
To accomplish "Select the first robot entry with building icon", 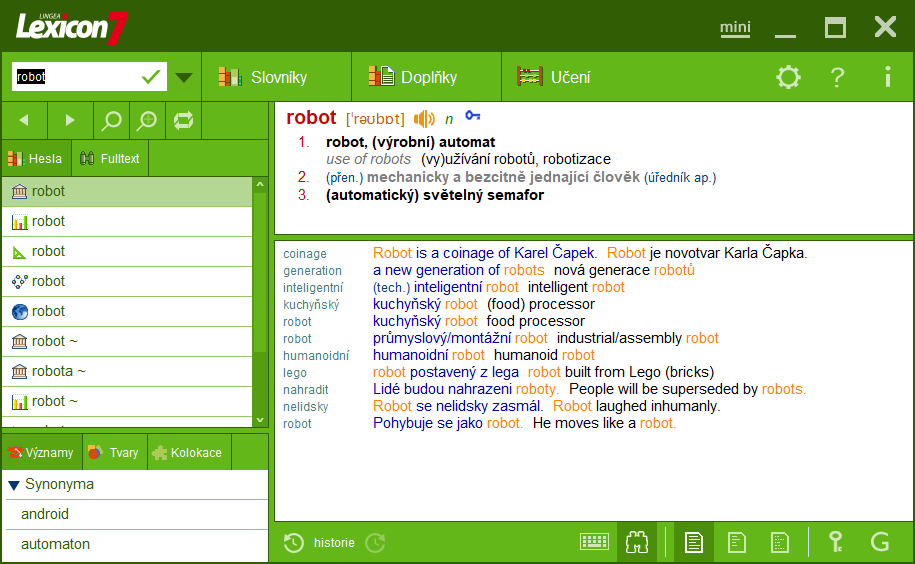I will [127, 191].
